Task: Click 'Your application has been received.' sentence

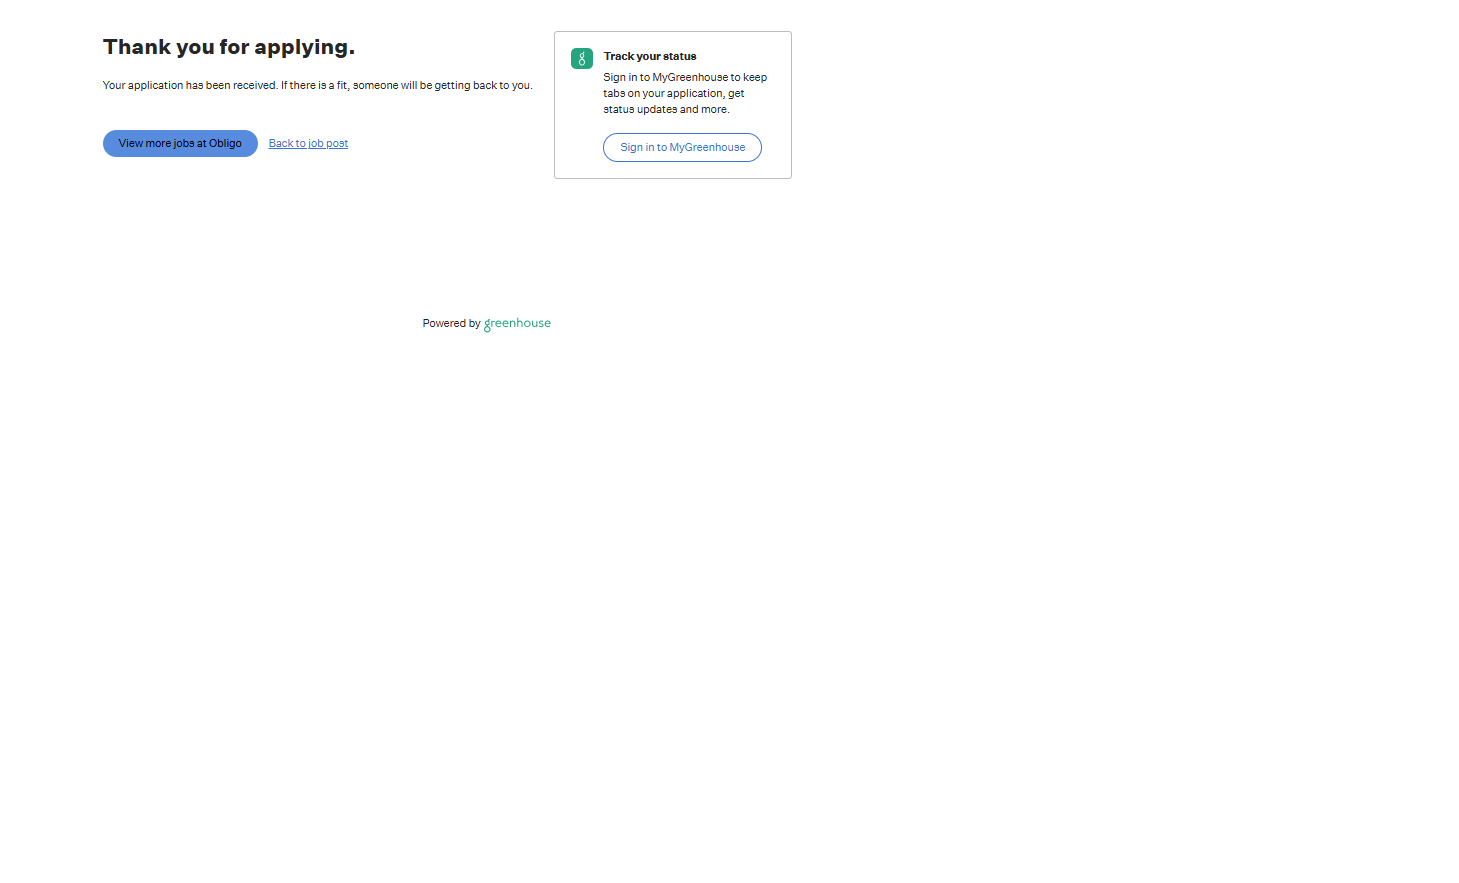Action: (190, 86)
